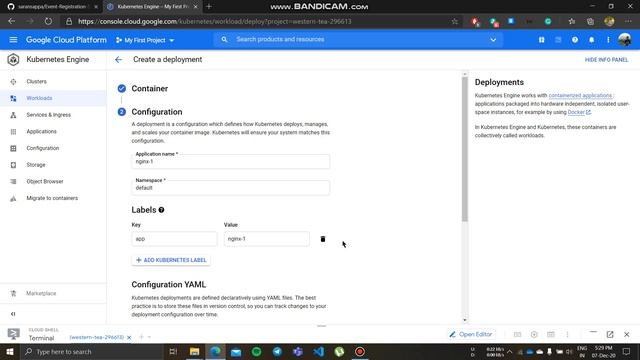The height and width of the screenshot is (360, 640).
Task: Open the Docker external link
Action: 579,112
